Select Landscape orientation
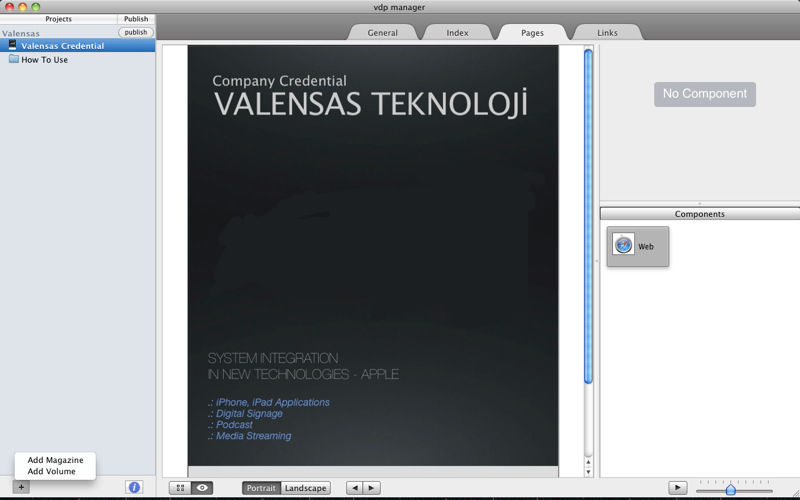 [305, 488]
